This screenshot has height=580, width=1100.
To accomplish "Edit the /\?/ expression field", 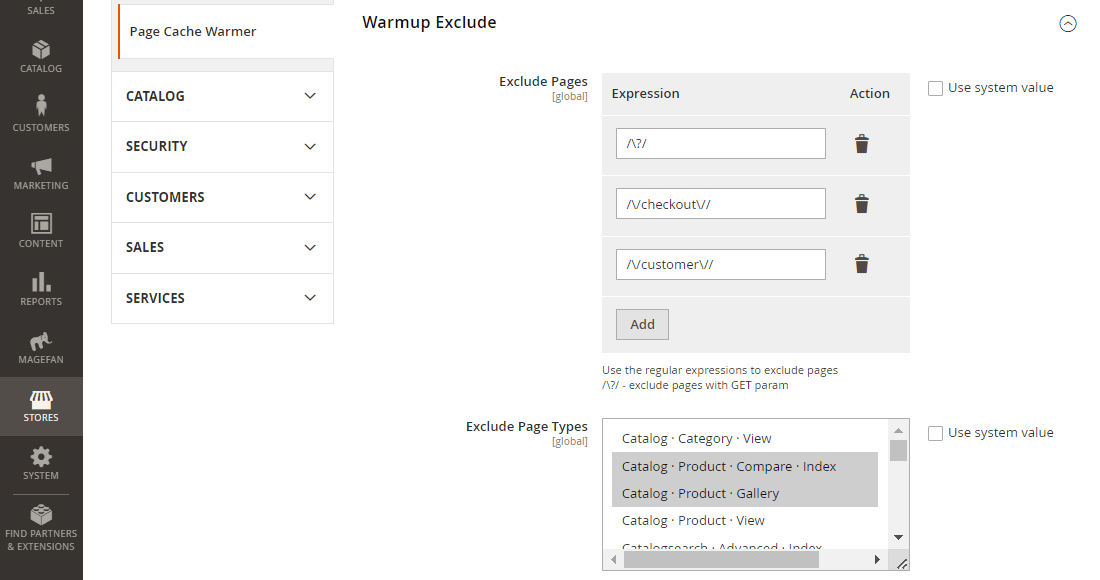I will coord(720,144).
